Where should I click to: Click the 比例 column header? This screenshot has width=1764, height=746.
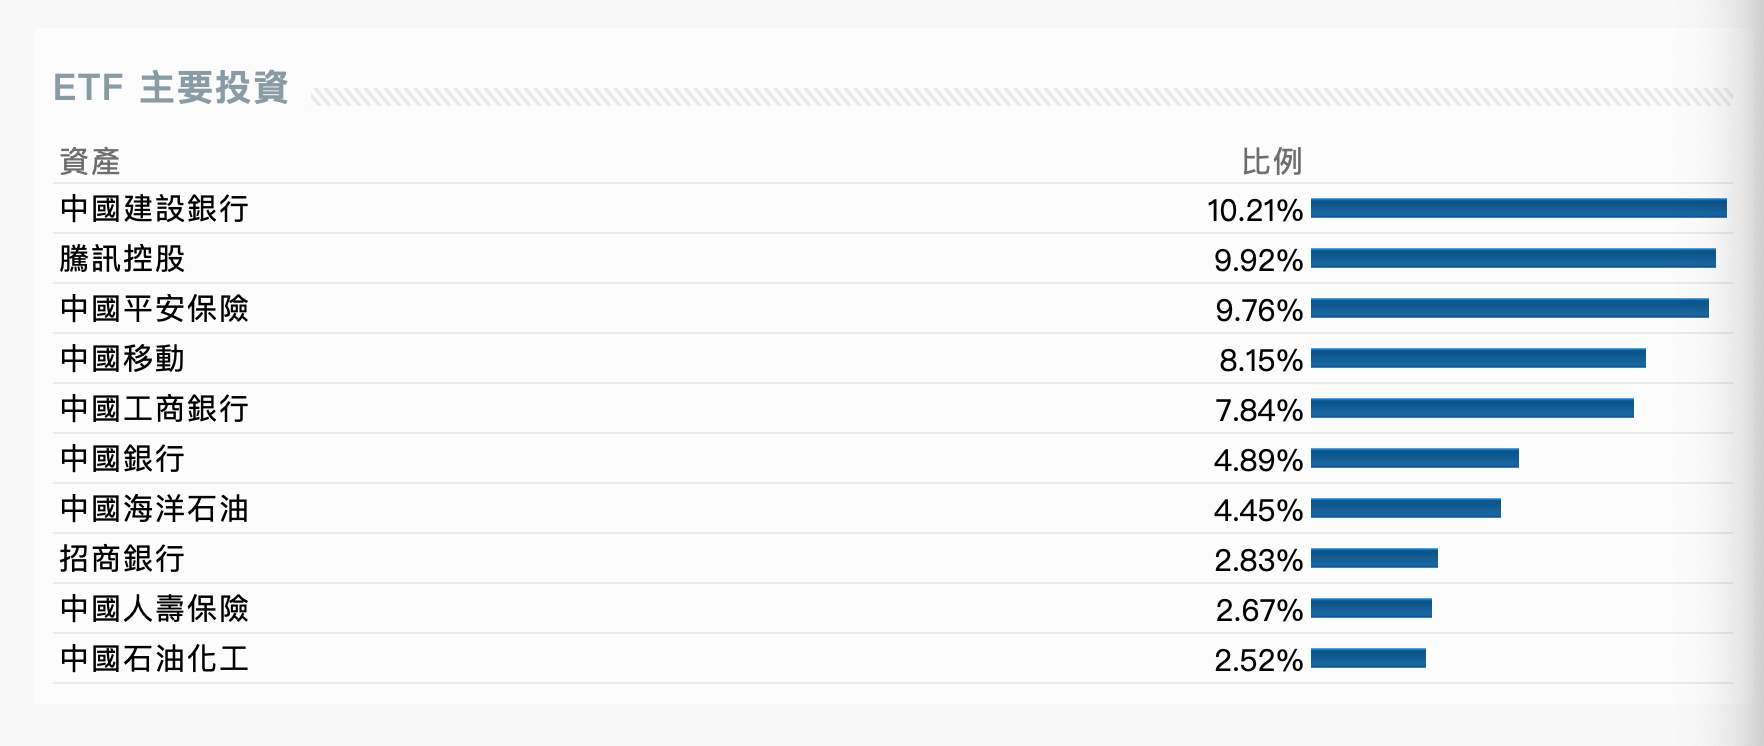coord(1271,161)
